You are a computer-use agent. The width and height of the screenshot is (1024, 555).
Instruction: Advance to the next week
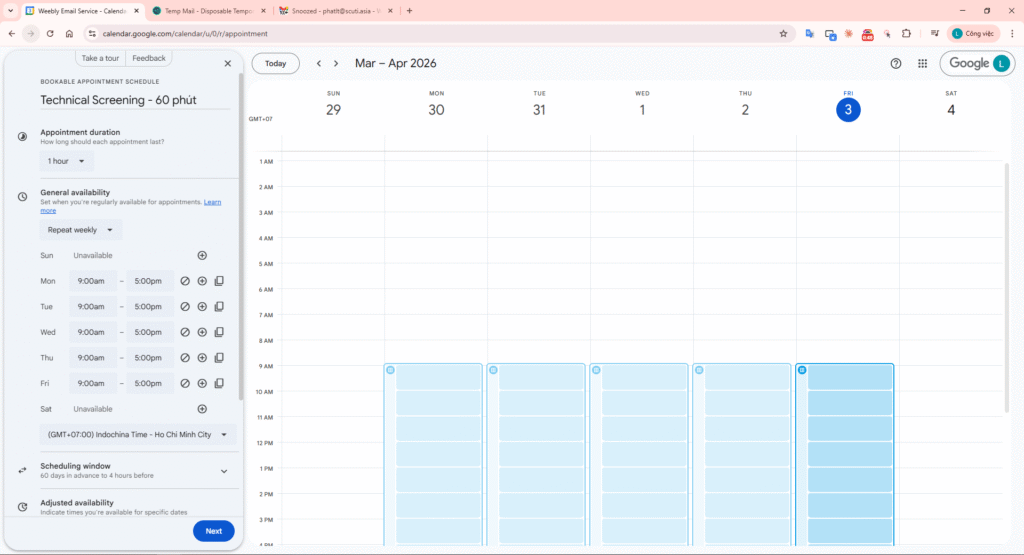tap(338, 63)
